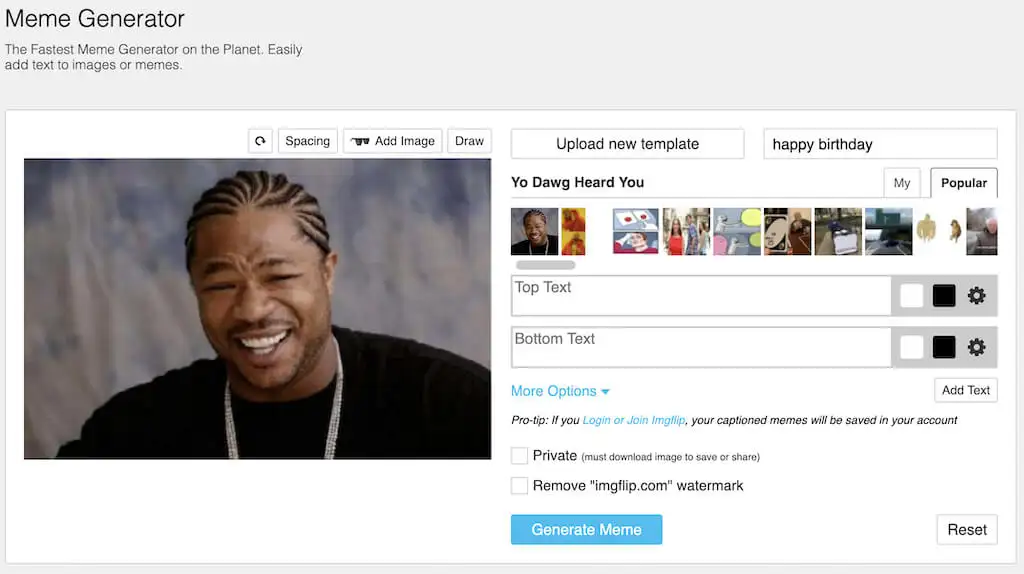
Task: Select the Yo Dawg template thumbnail
Action: coord(534,231)
